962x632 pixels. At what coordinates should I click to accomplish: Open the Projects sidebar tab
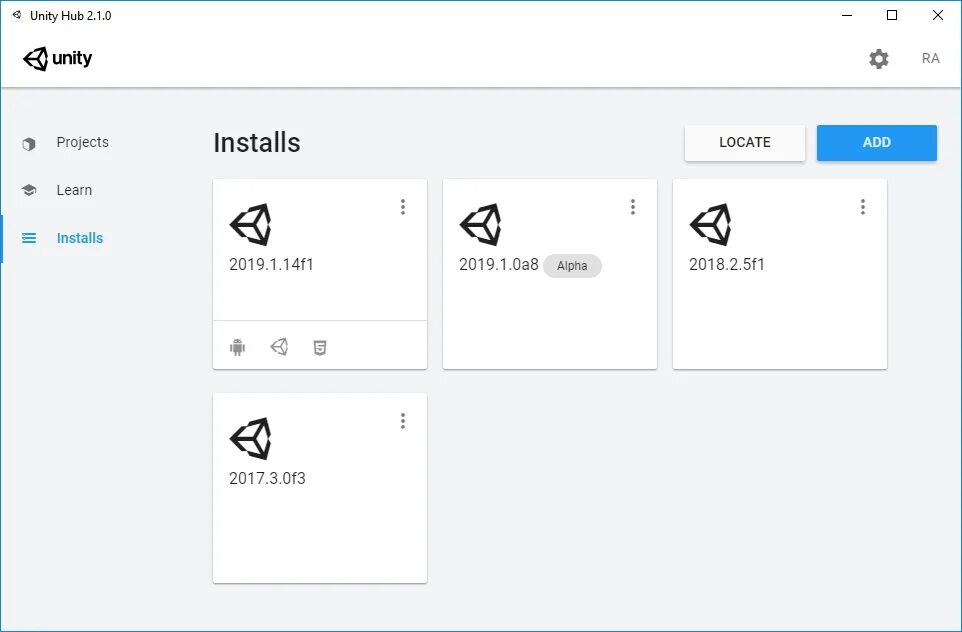point(82,142)
